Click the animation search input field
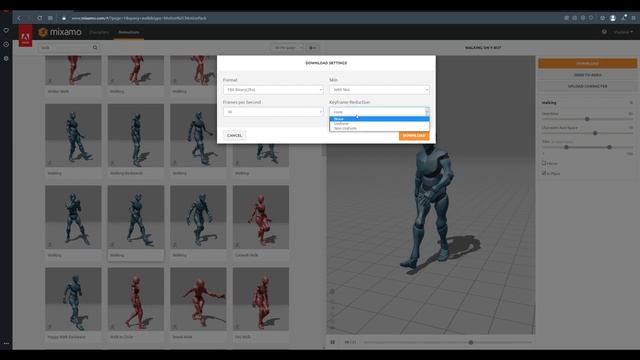Screen dimensions: 640x360 65,48
